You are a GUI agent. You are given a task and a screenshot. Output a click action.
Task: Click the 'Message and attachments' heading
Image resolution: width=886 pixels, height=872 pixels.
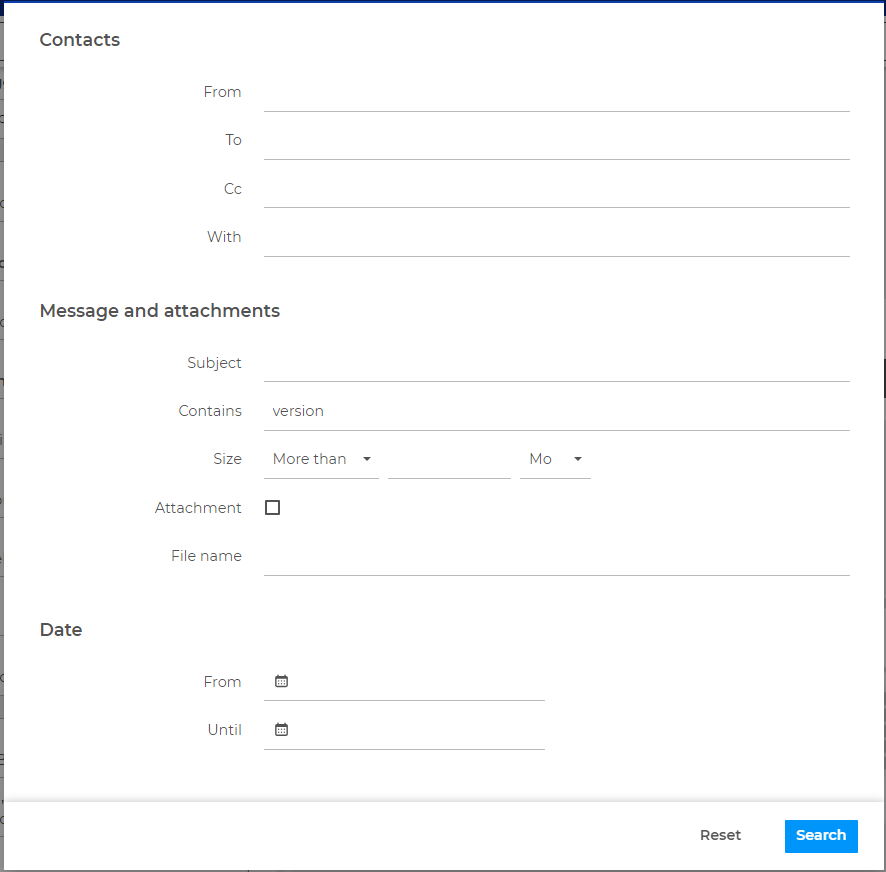159,311
